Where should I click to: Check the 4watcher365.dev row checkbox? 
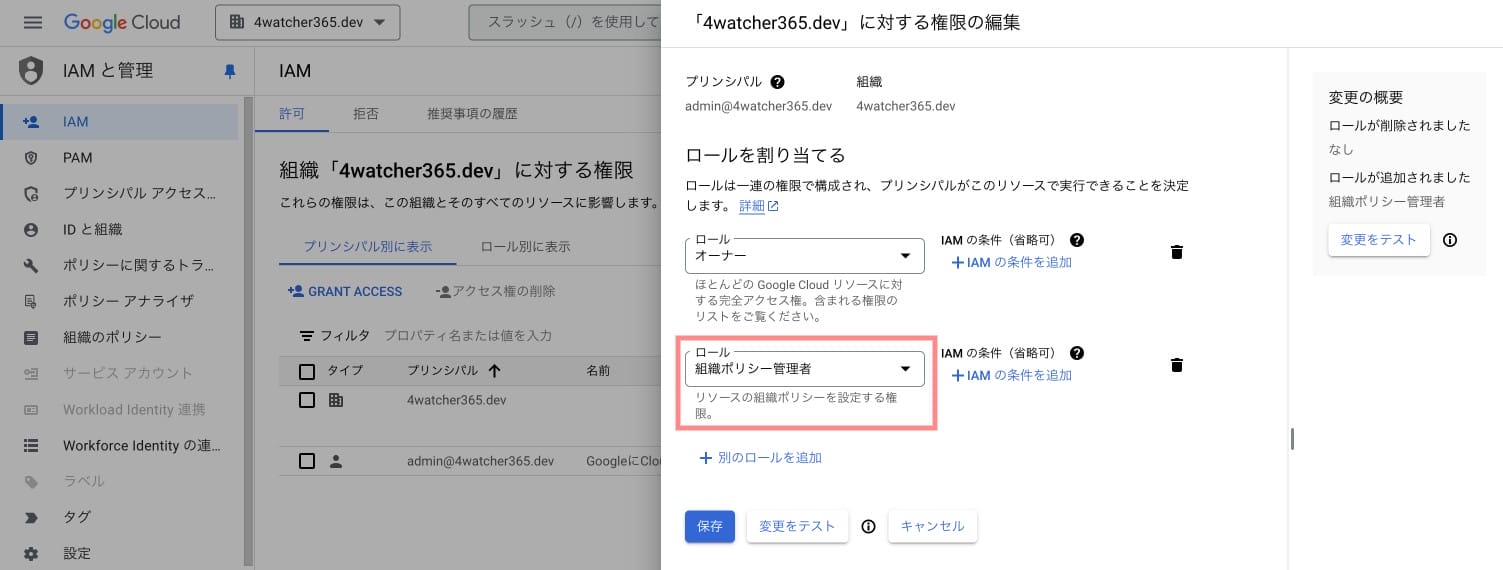307,400
